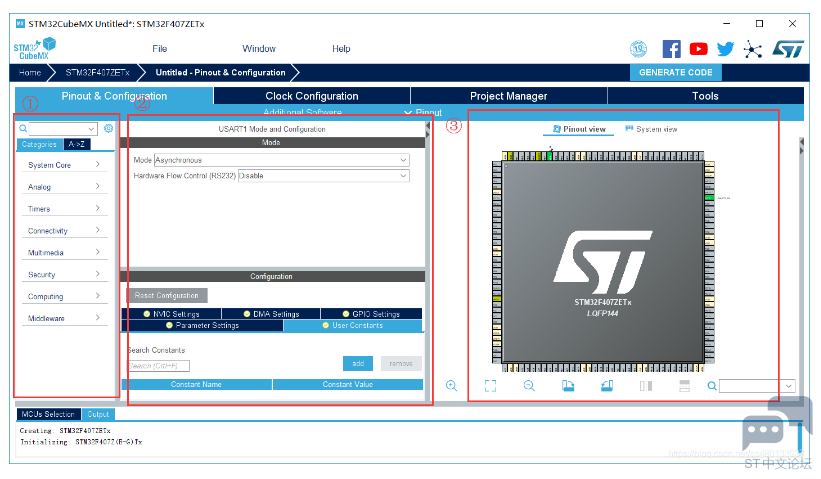Screen dimensions: 821x479
Task: Open the category settings gear icon
Action: point(109,129)
